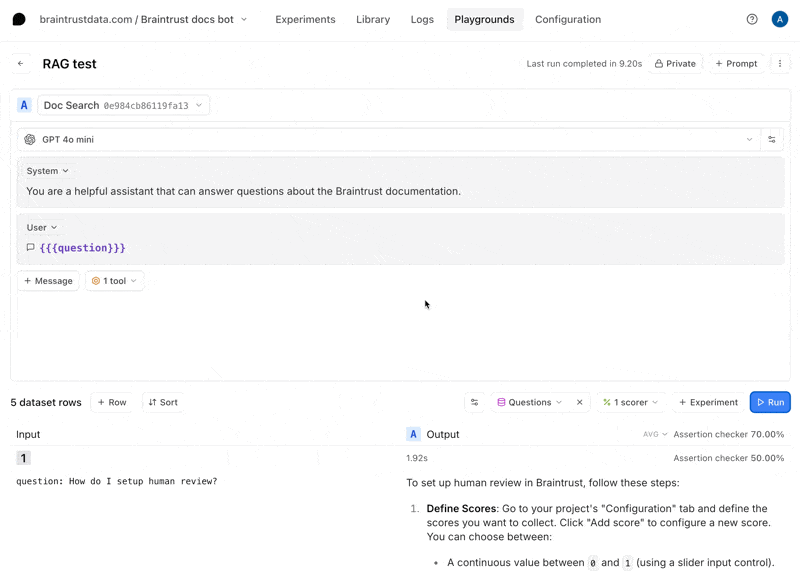Open the AVG aggregation dropdown
Image resolution: width=800 pixels, height=572 pixels.
[x=655, y=435]
